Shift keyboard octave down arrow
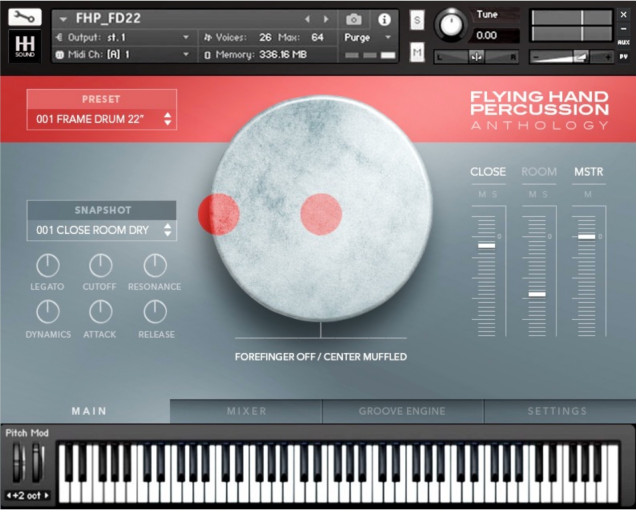Image resolution: width=637 pixels, height=512 pixels. [x=9, y=496]
